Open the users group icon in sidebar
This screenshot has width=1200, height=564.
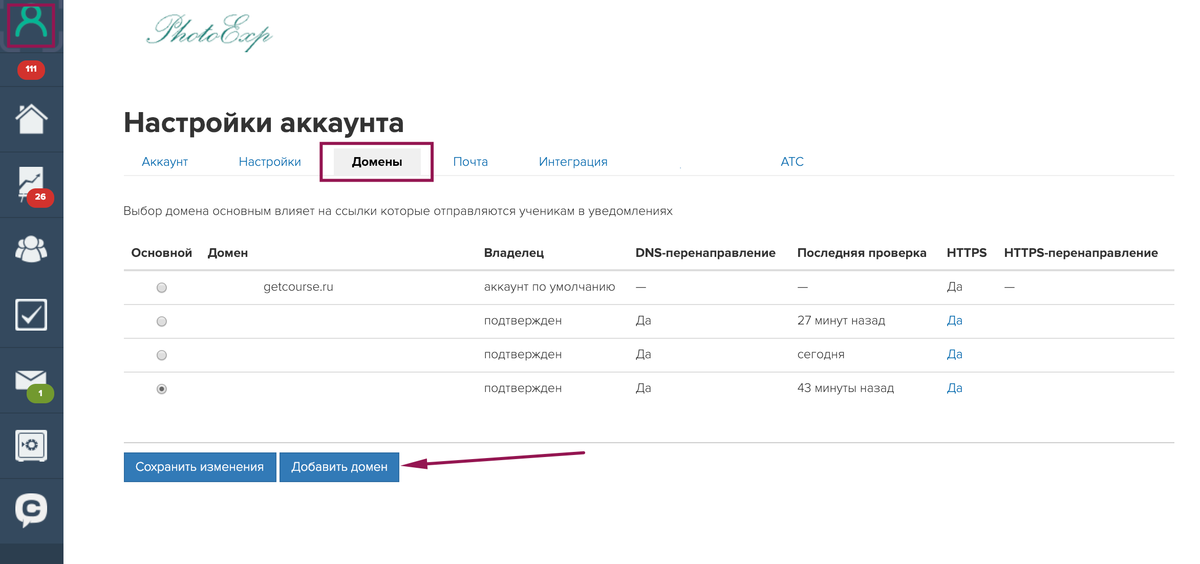pyautogui.click(x=31, y=249)
